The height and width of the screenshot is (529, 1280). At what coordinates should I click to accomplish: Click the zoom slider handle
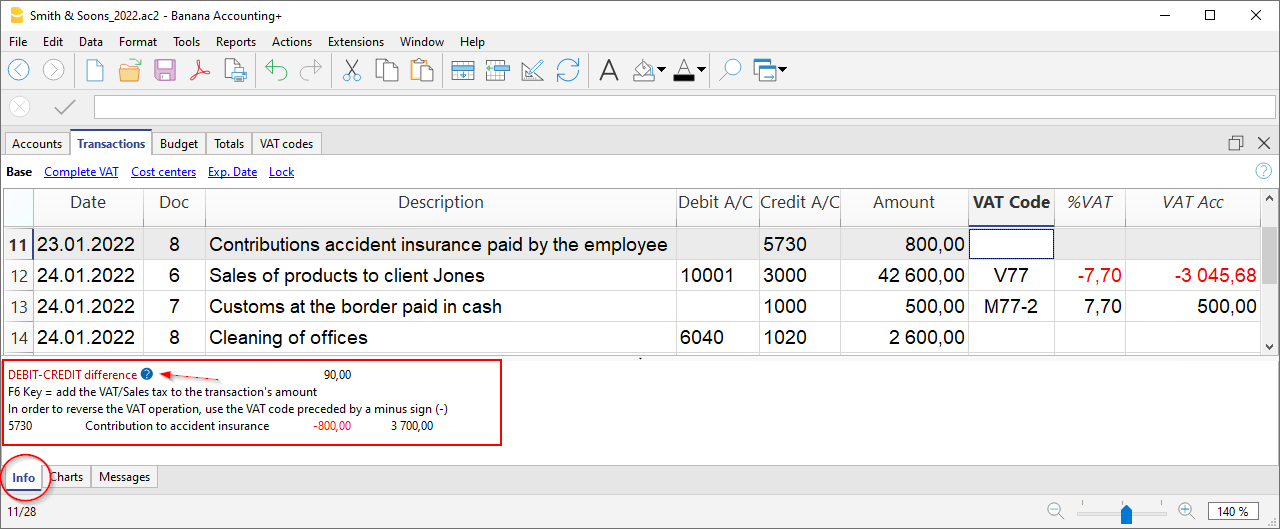1126,513
